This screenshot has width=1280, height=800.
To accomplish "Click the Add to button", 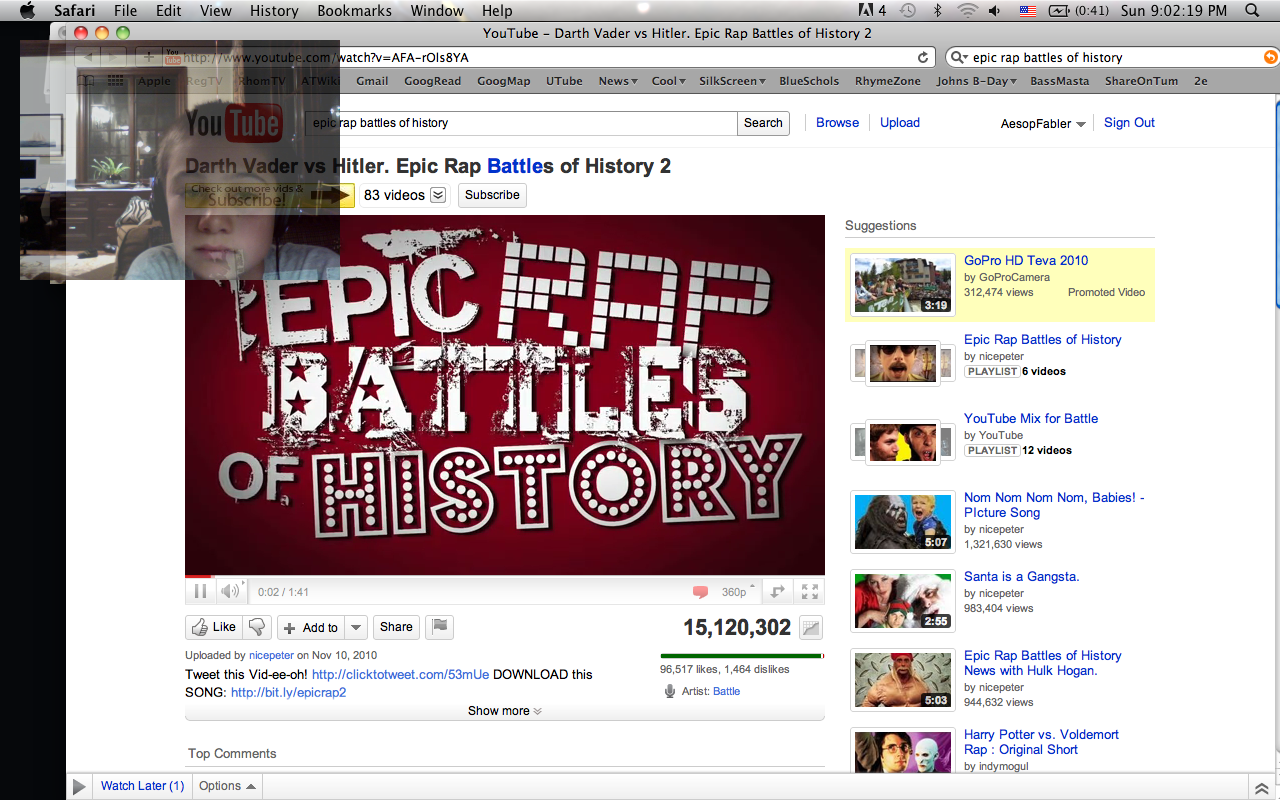I will click(x=311, y=627).
